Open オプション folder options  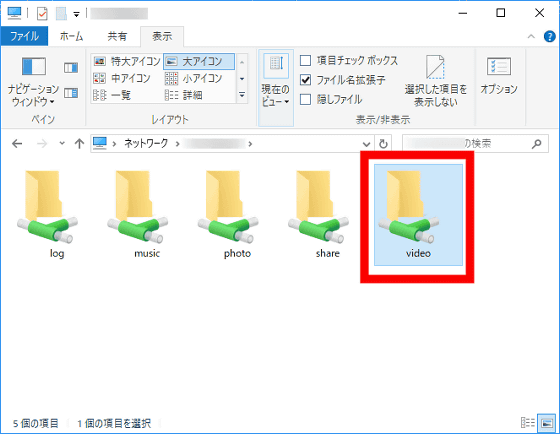499,75
